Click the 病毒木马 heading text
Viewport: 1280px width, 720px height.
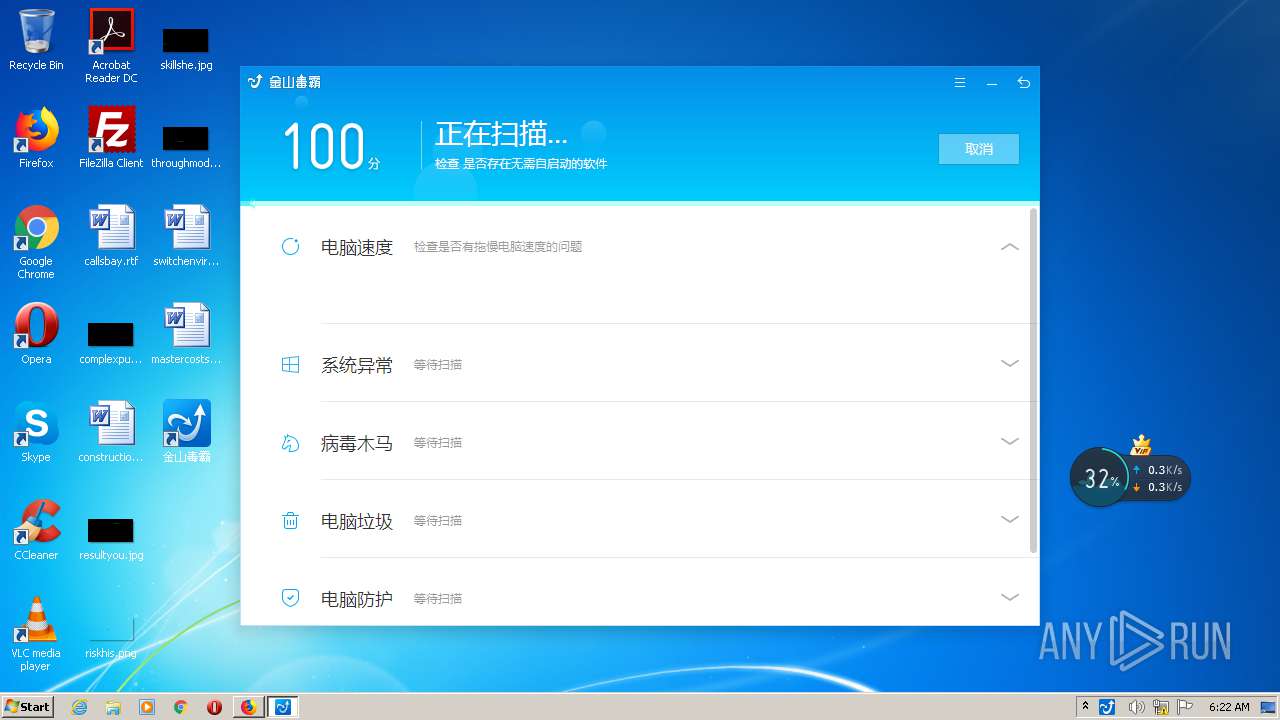click(357, 443)
